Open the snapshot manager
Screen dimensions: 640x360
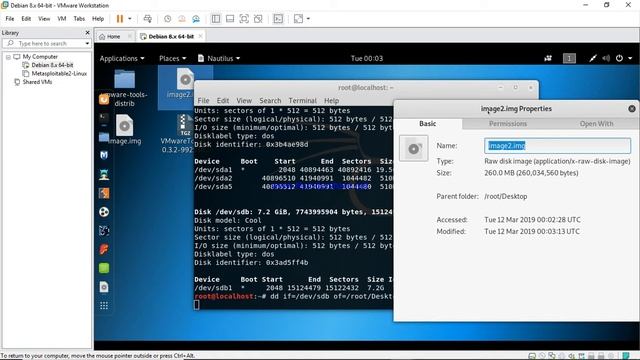(x=196, y=19)
